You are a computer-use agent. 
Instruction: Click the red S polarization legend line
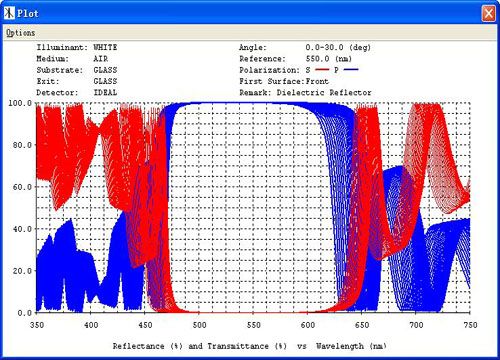click(x=322, y=70)
